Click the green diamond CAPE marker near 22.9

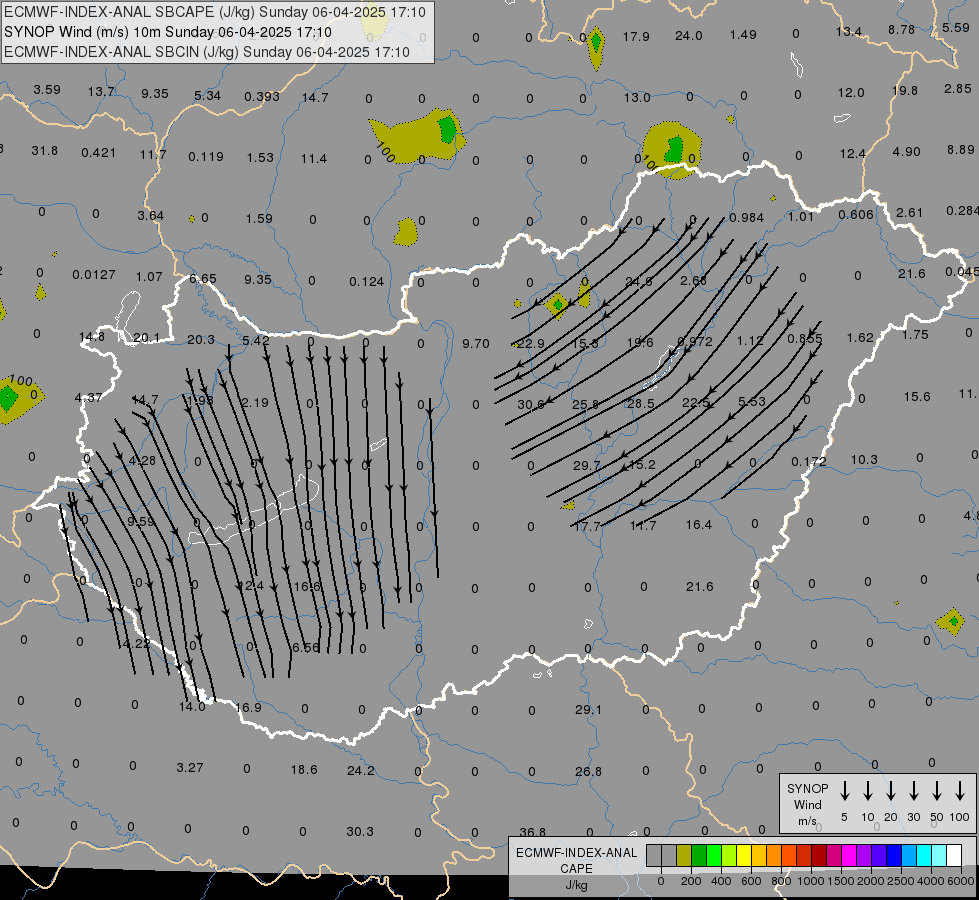557,305
